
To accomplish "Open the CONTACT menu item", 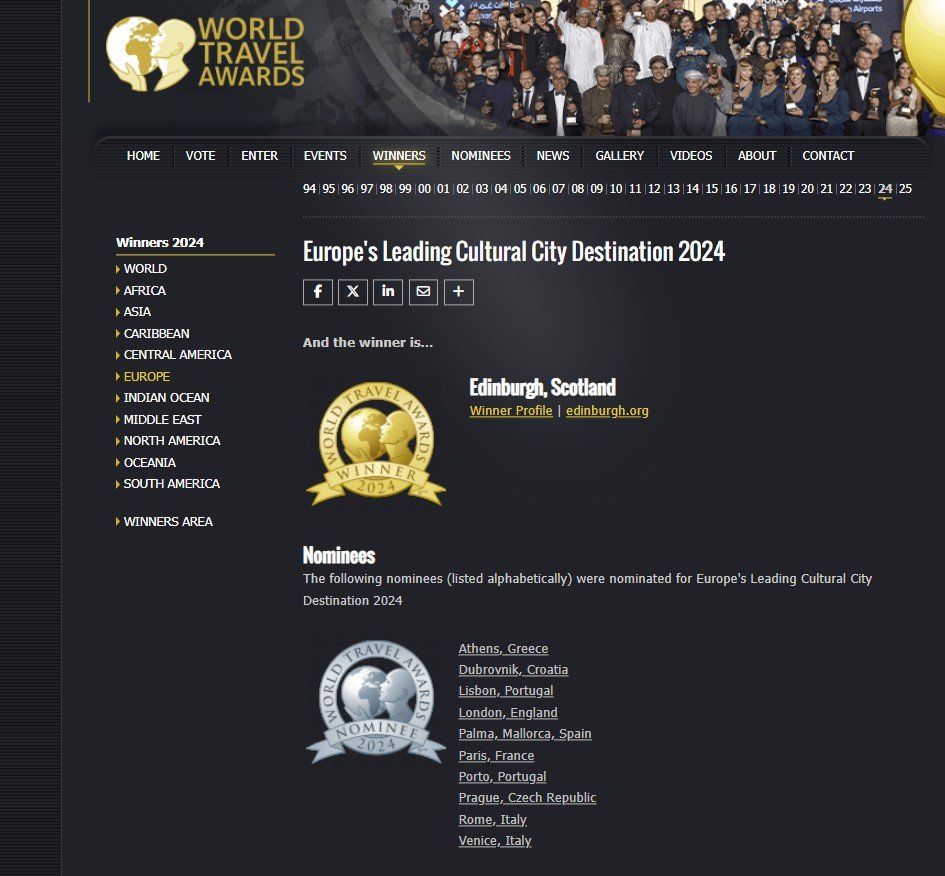I will (x=828, y=155).
